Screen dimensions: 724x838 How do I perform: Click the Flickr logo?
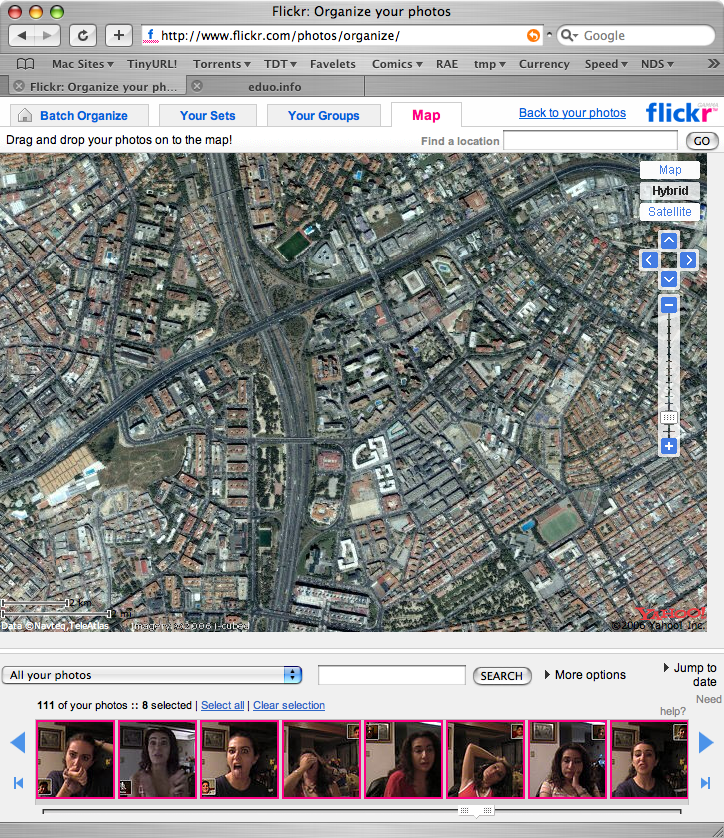point(682,113)
